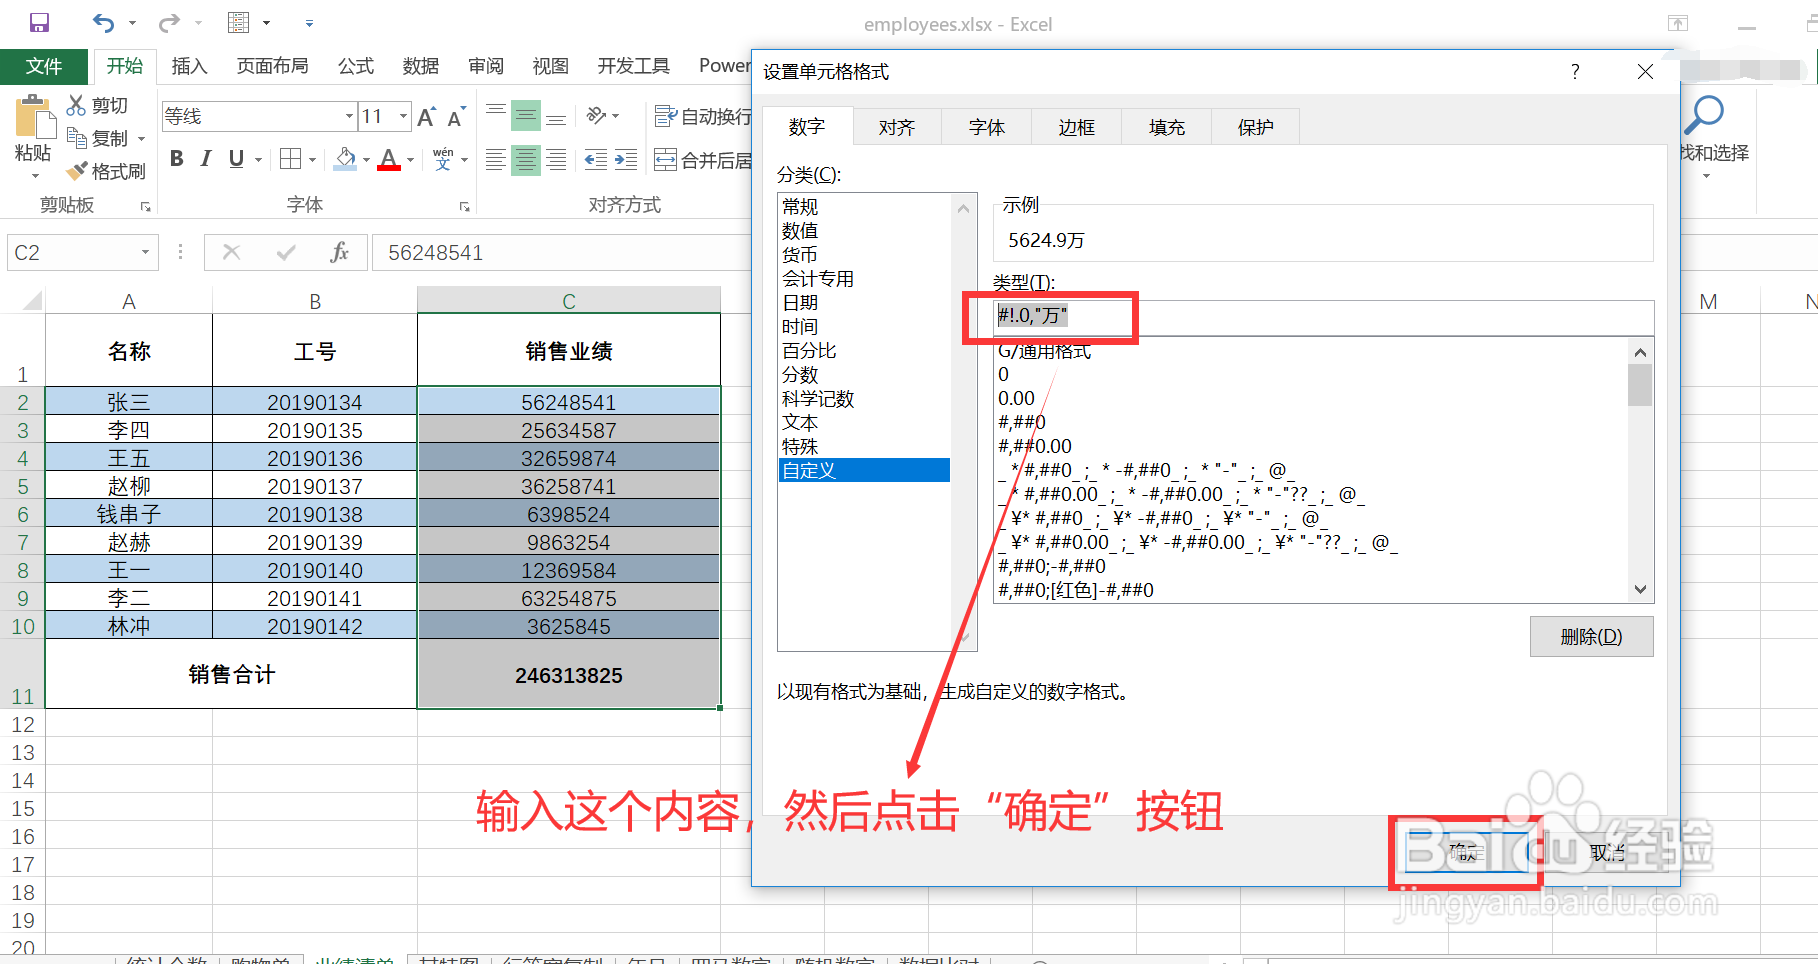Click the type list scrollbar down arrow
The width and height of the screenshot is (1818, 964).
click(1640, 590)
